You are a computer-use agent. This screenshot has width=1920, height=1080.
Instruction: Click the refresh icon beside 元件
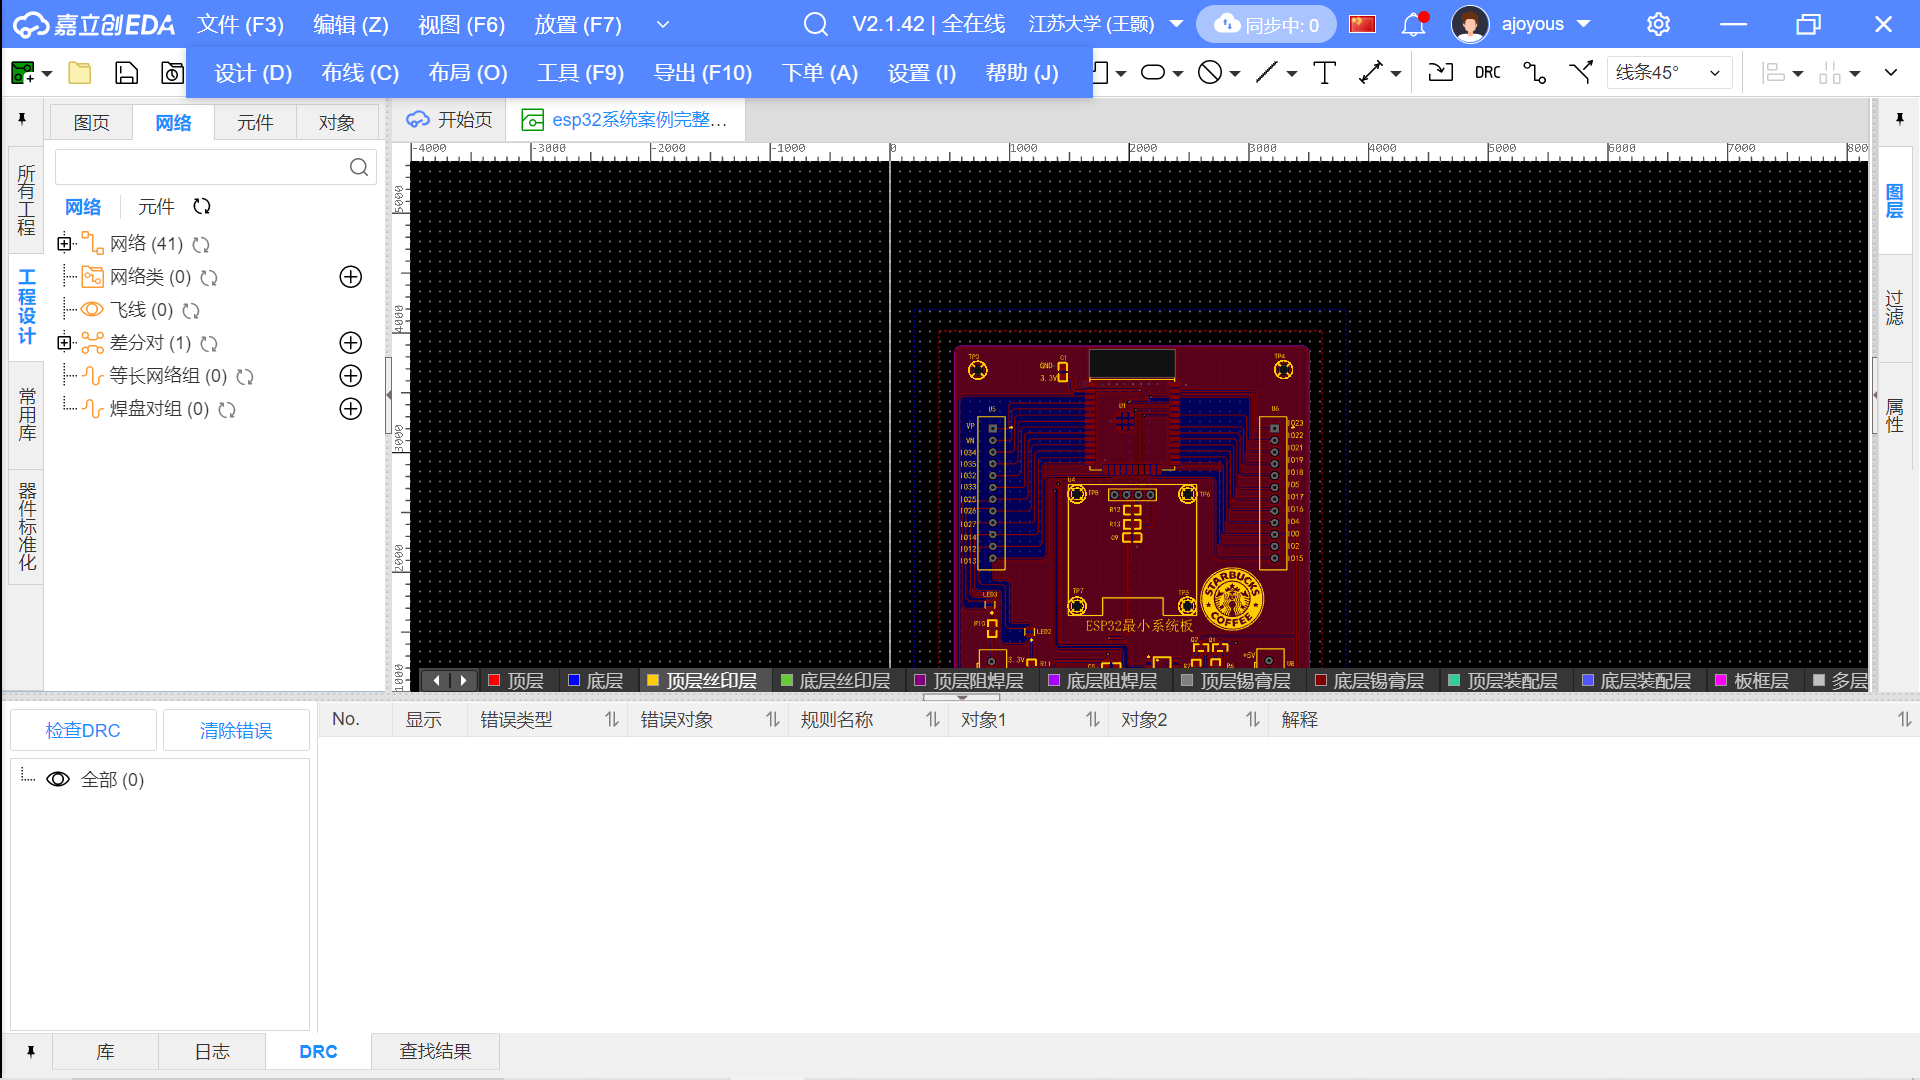tap(202, 207)
